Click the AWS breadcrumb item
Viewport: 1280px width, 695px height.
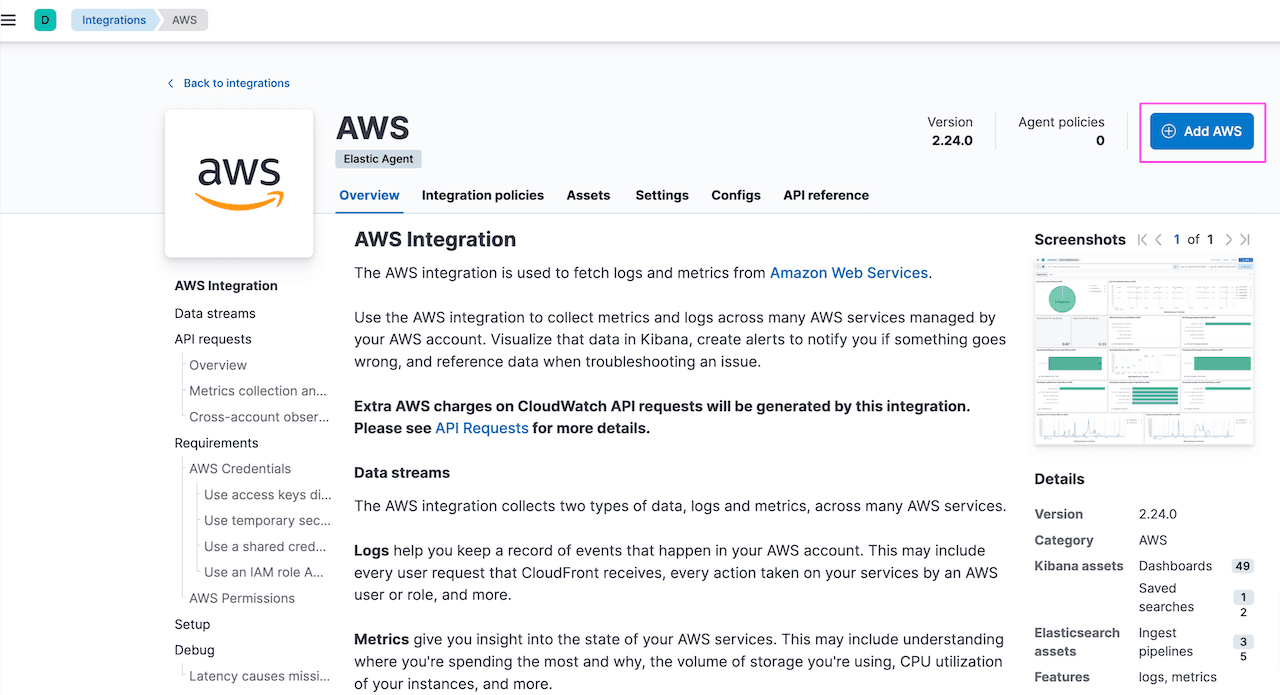tap(183, 19)
